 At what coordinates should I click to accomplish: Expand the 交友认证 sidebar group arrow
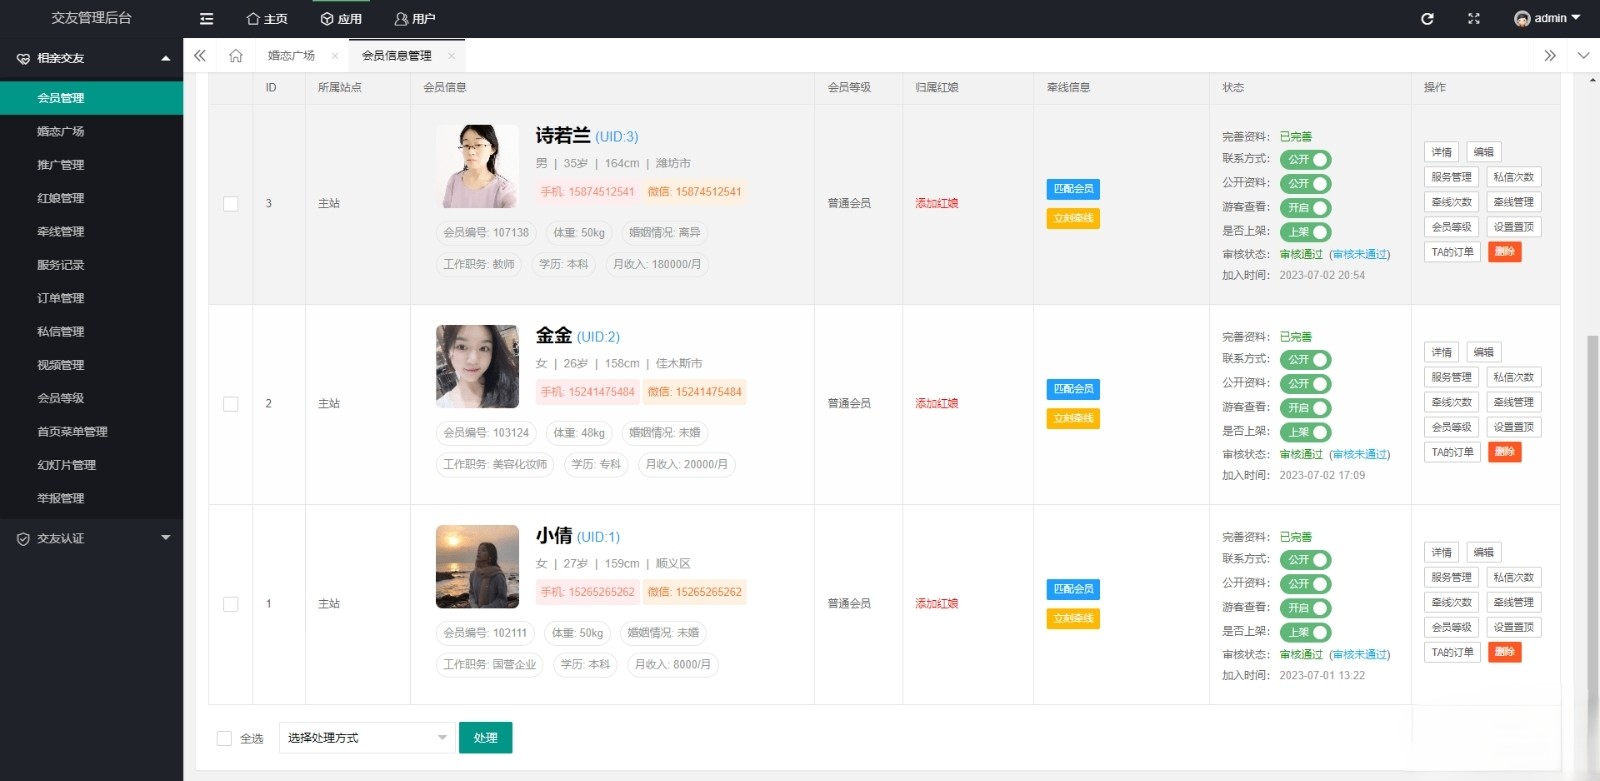click(x=166, y=538)
